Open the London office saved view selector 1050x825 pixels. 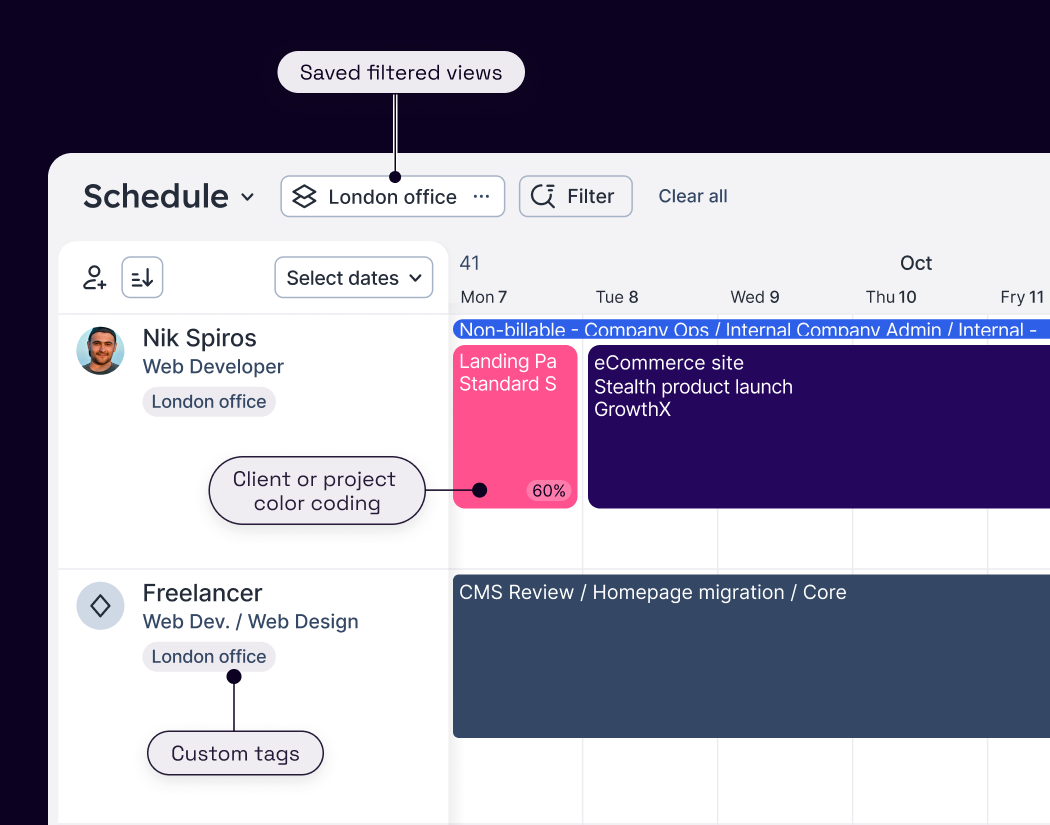[x=391, y=196]
